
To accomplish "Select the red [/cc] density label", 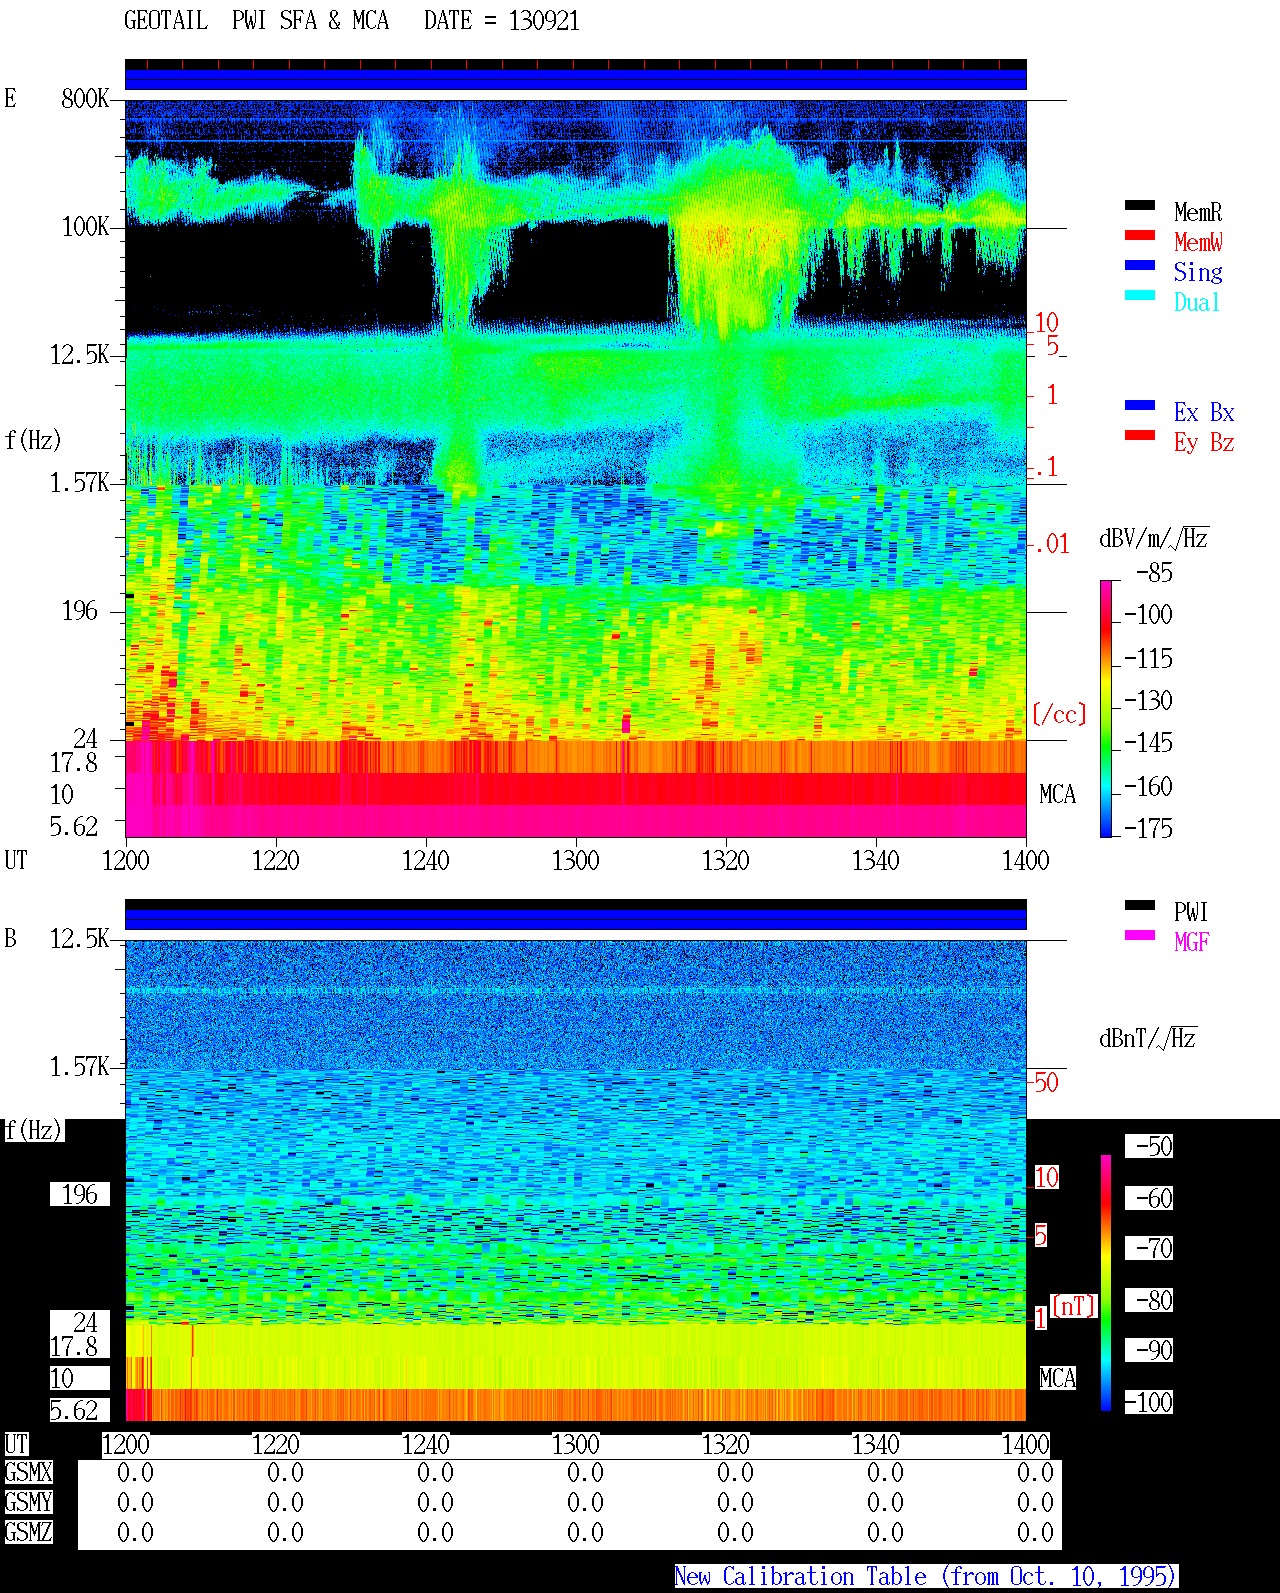I will (1059, 714).
